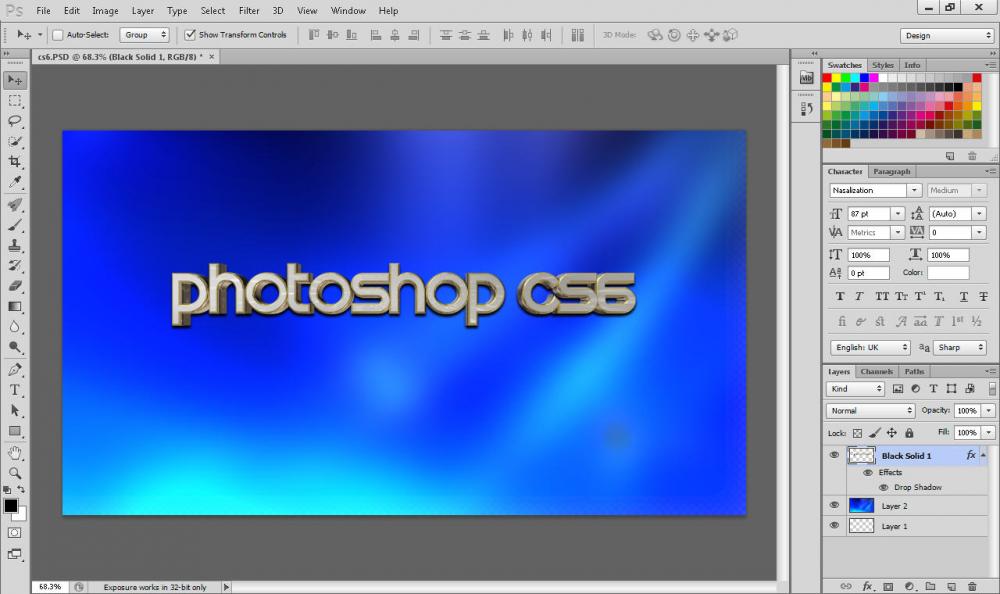Select the Zoom tool
The width and height of the screenshot is (1000, 594).
pos(15,473)
